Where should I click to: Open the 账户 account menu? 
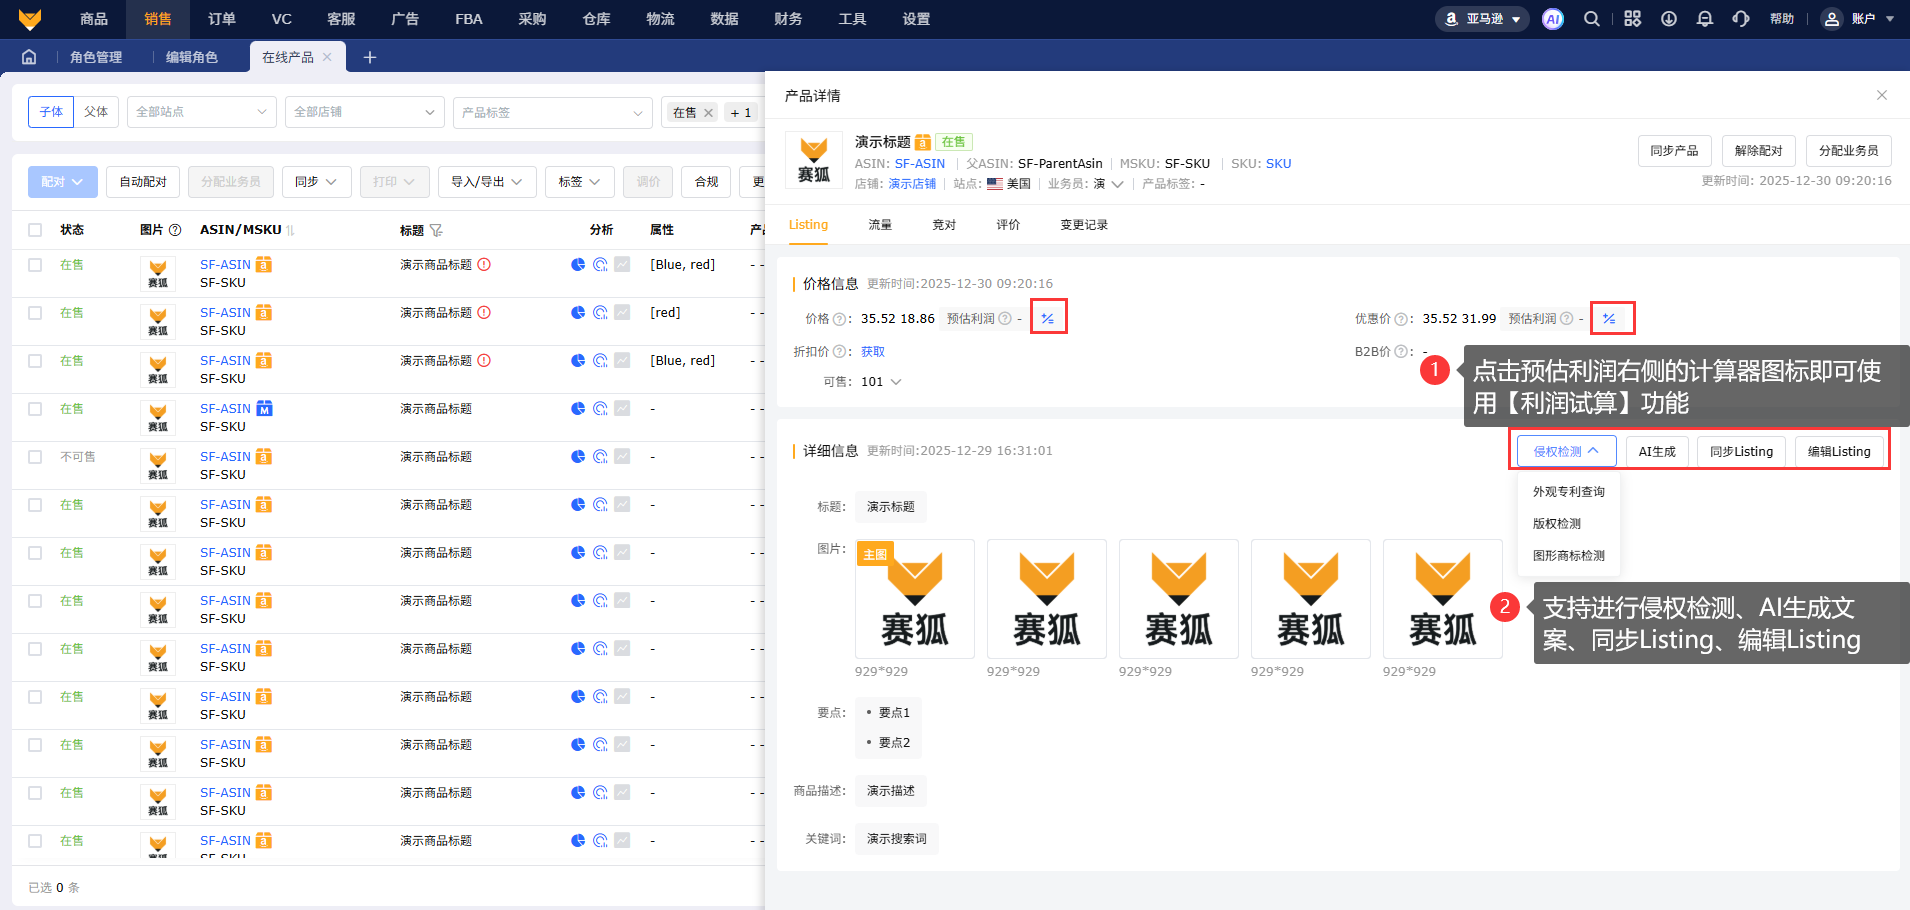tap(1859, 19)
